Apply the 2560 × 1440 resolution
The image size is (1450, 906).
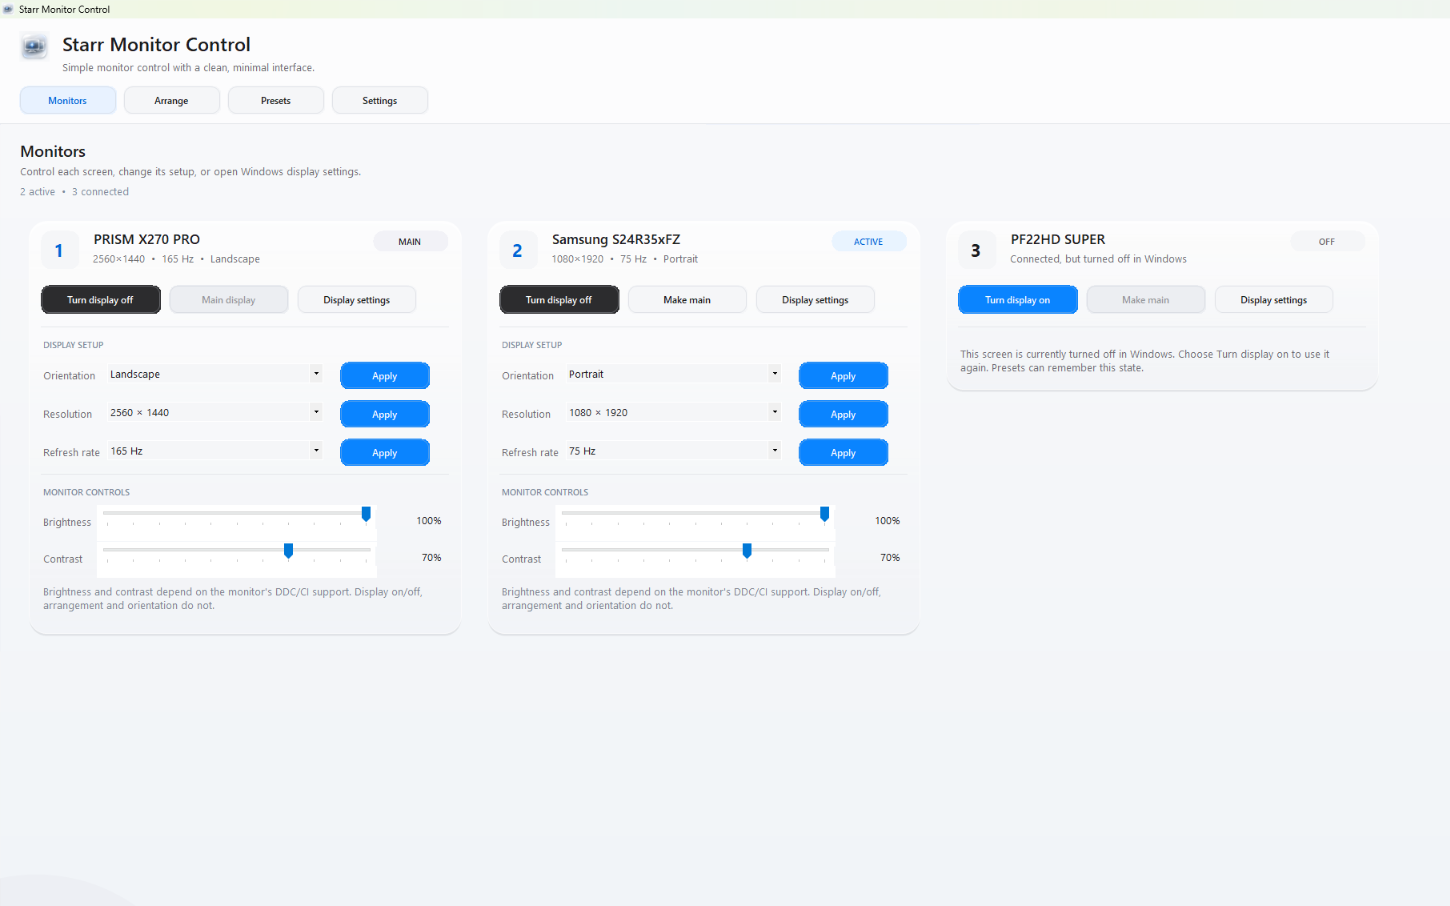(x=385, y=414)
